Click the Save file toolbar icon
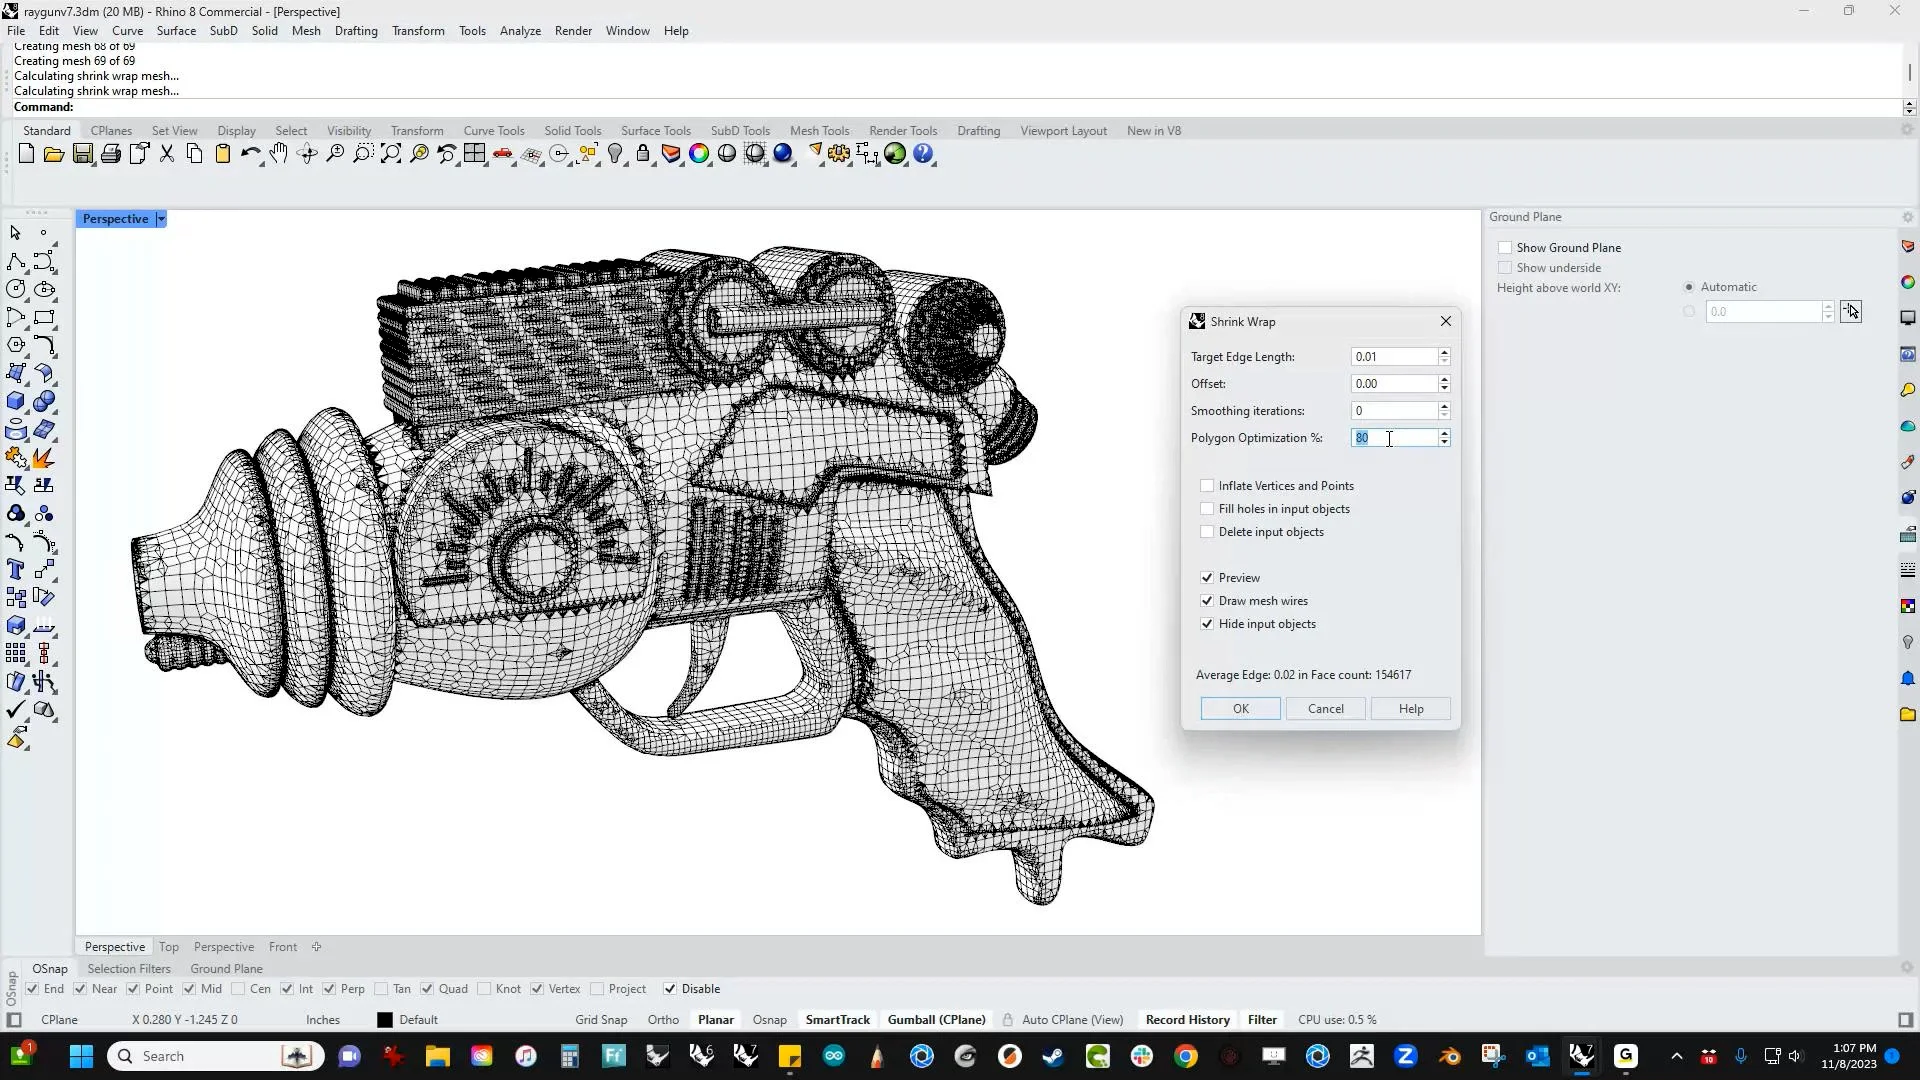 [x=83, y=154]
